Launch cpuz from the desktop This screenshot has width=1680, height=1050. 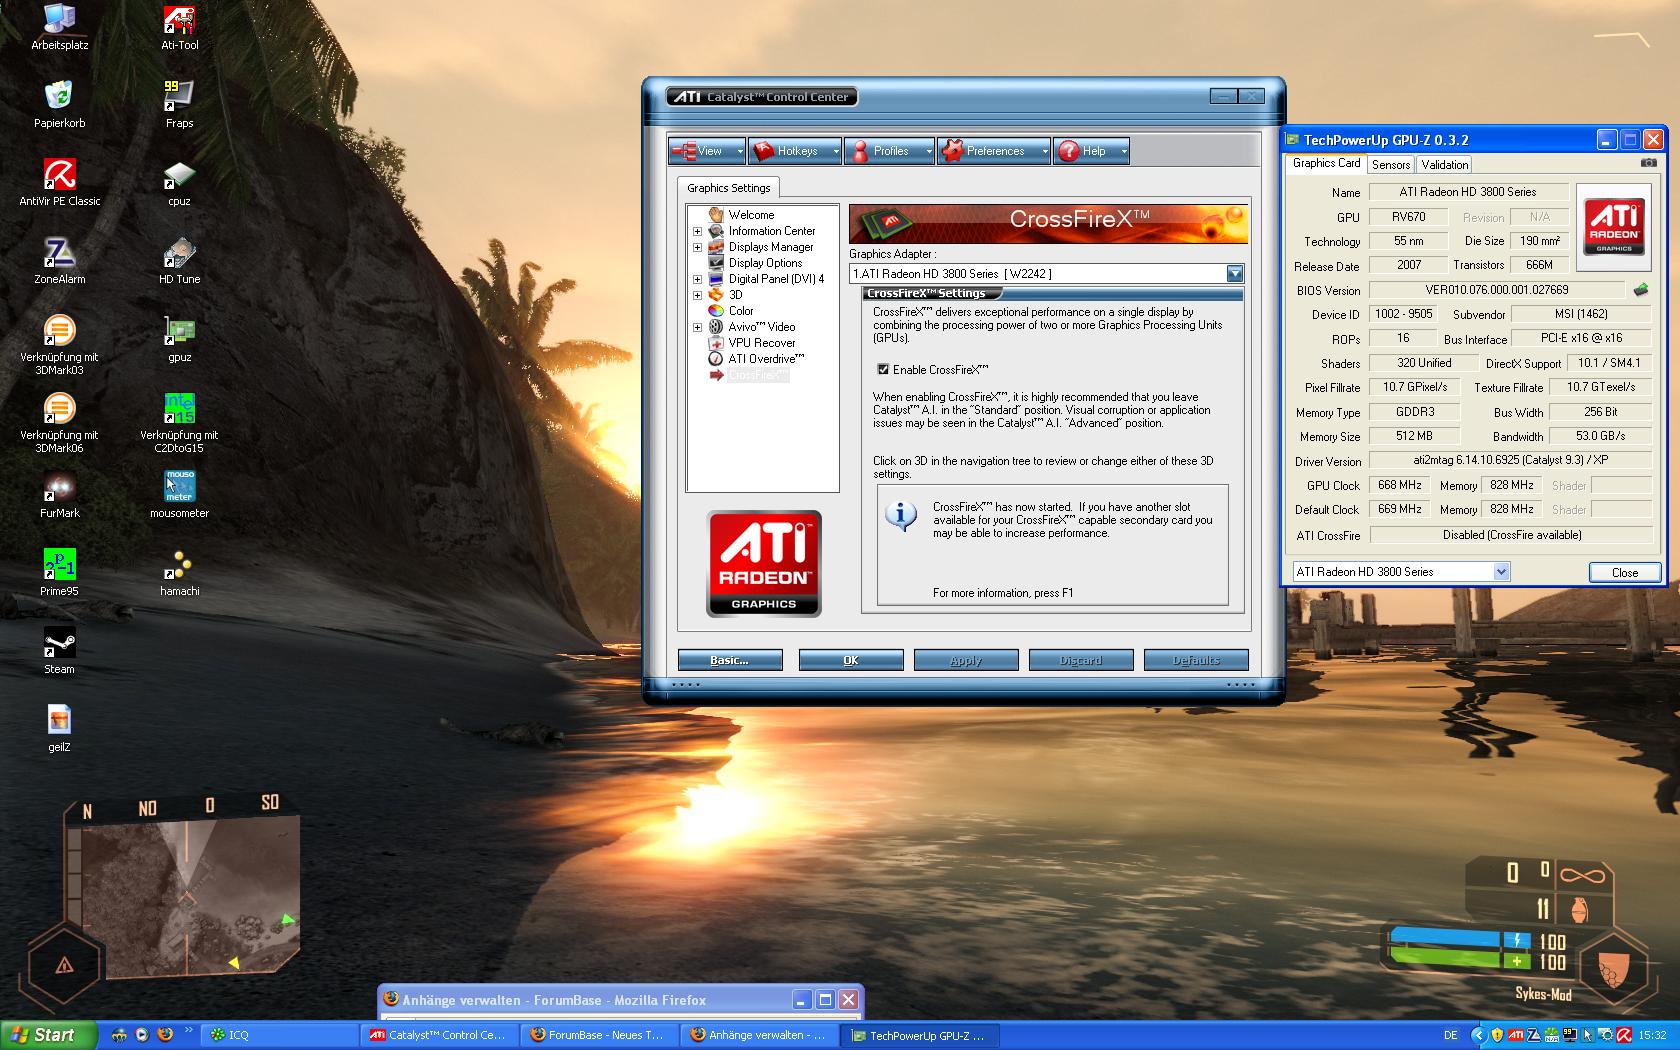click(180, 183)
